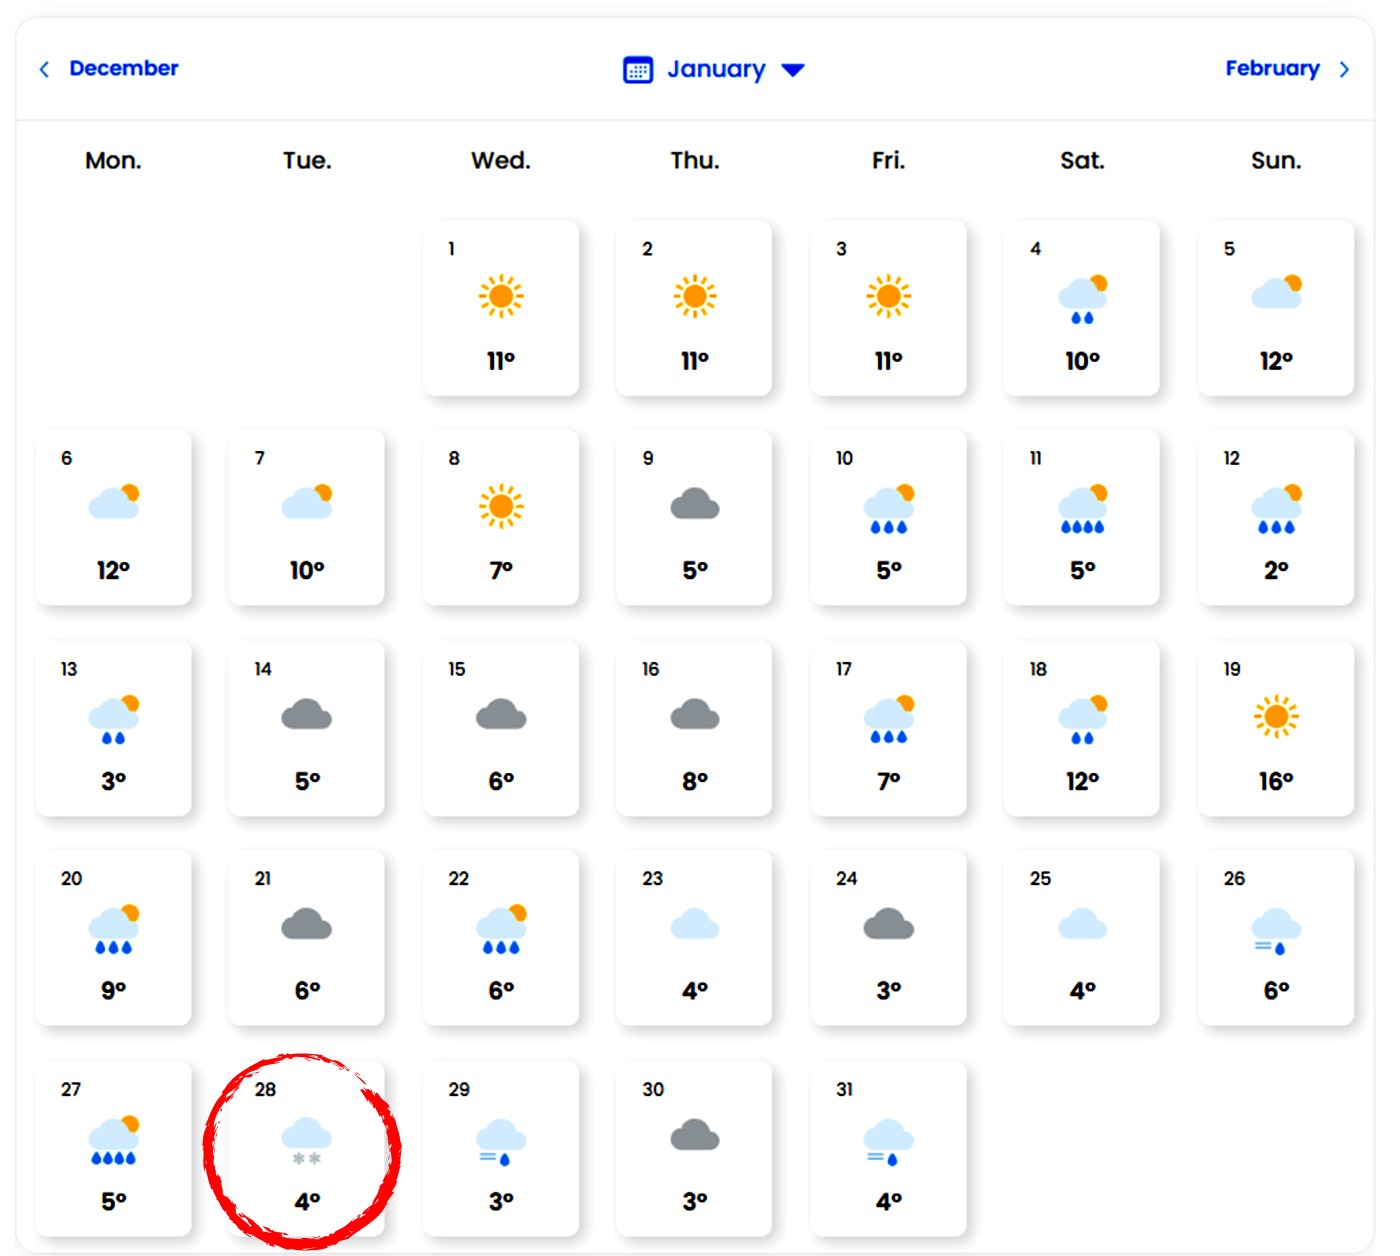The width and height of the screenshot is (1400, 1256).
Task: Go to previous month December
Action: 123,68
